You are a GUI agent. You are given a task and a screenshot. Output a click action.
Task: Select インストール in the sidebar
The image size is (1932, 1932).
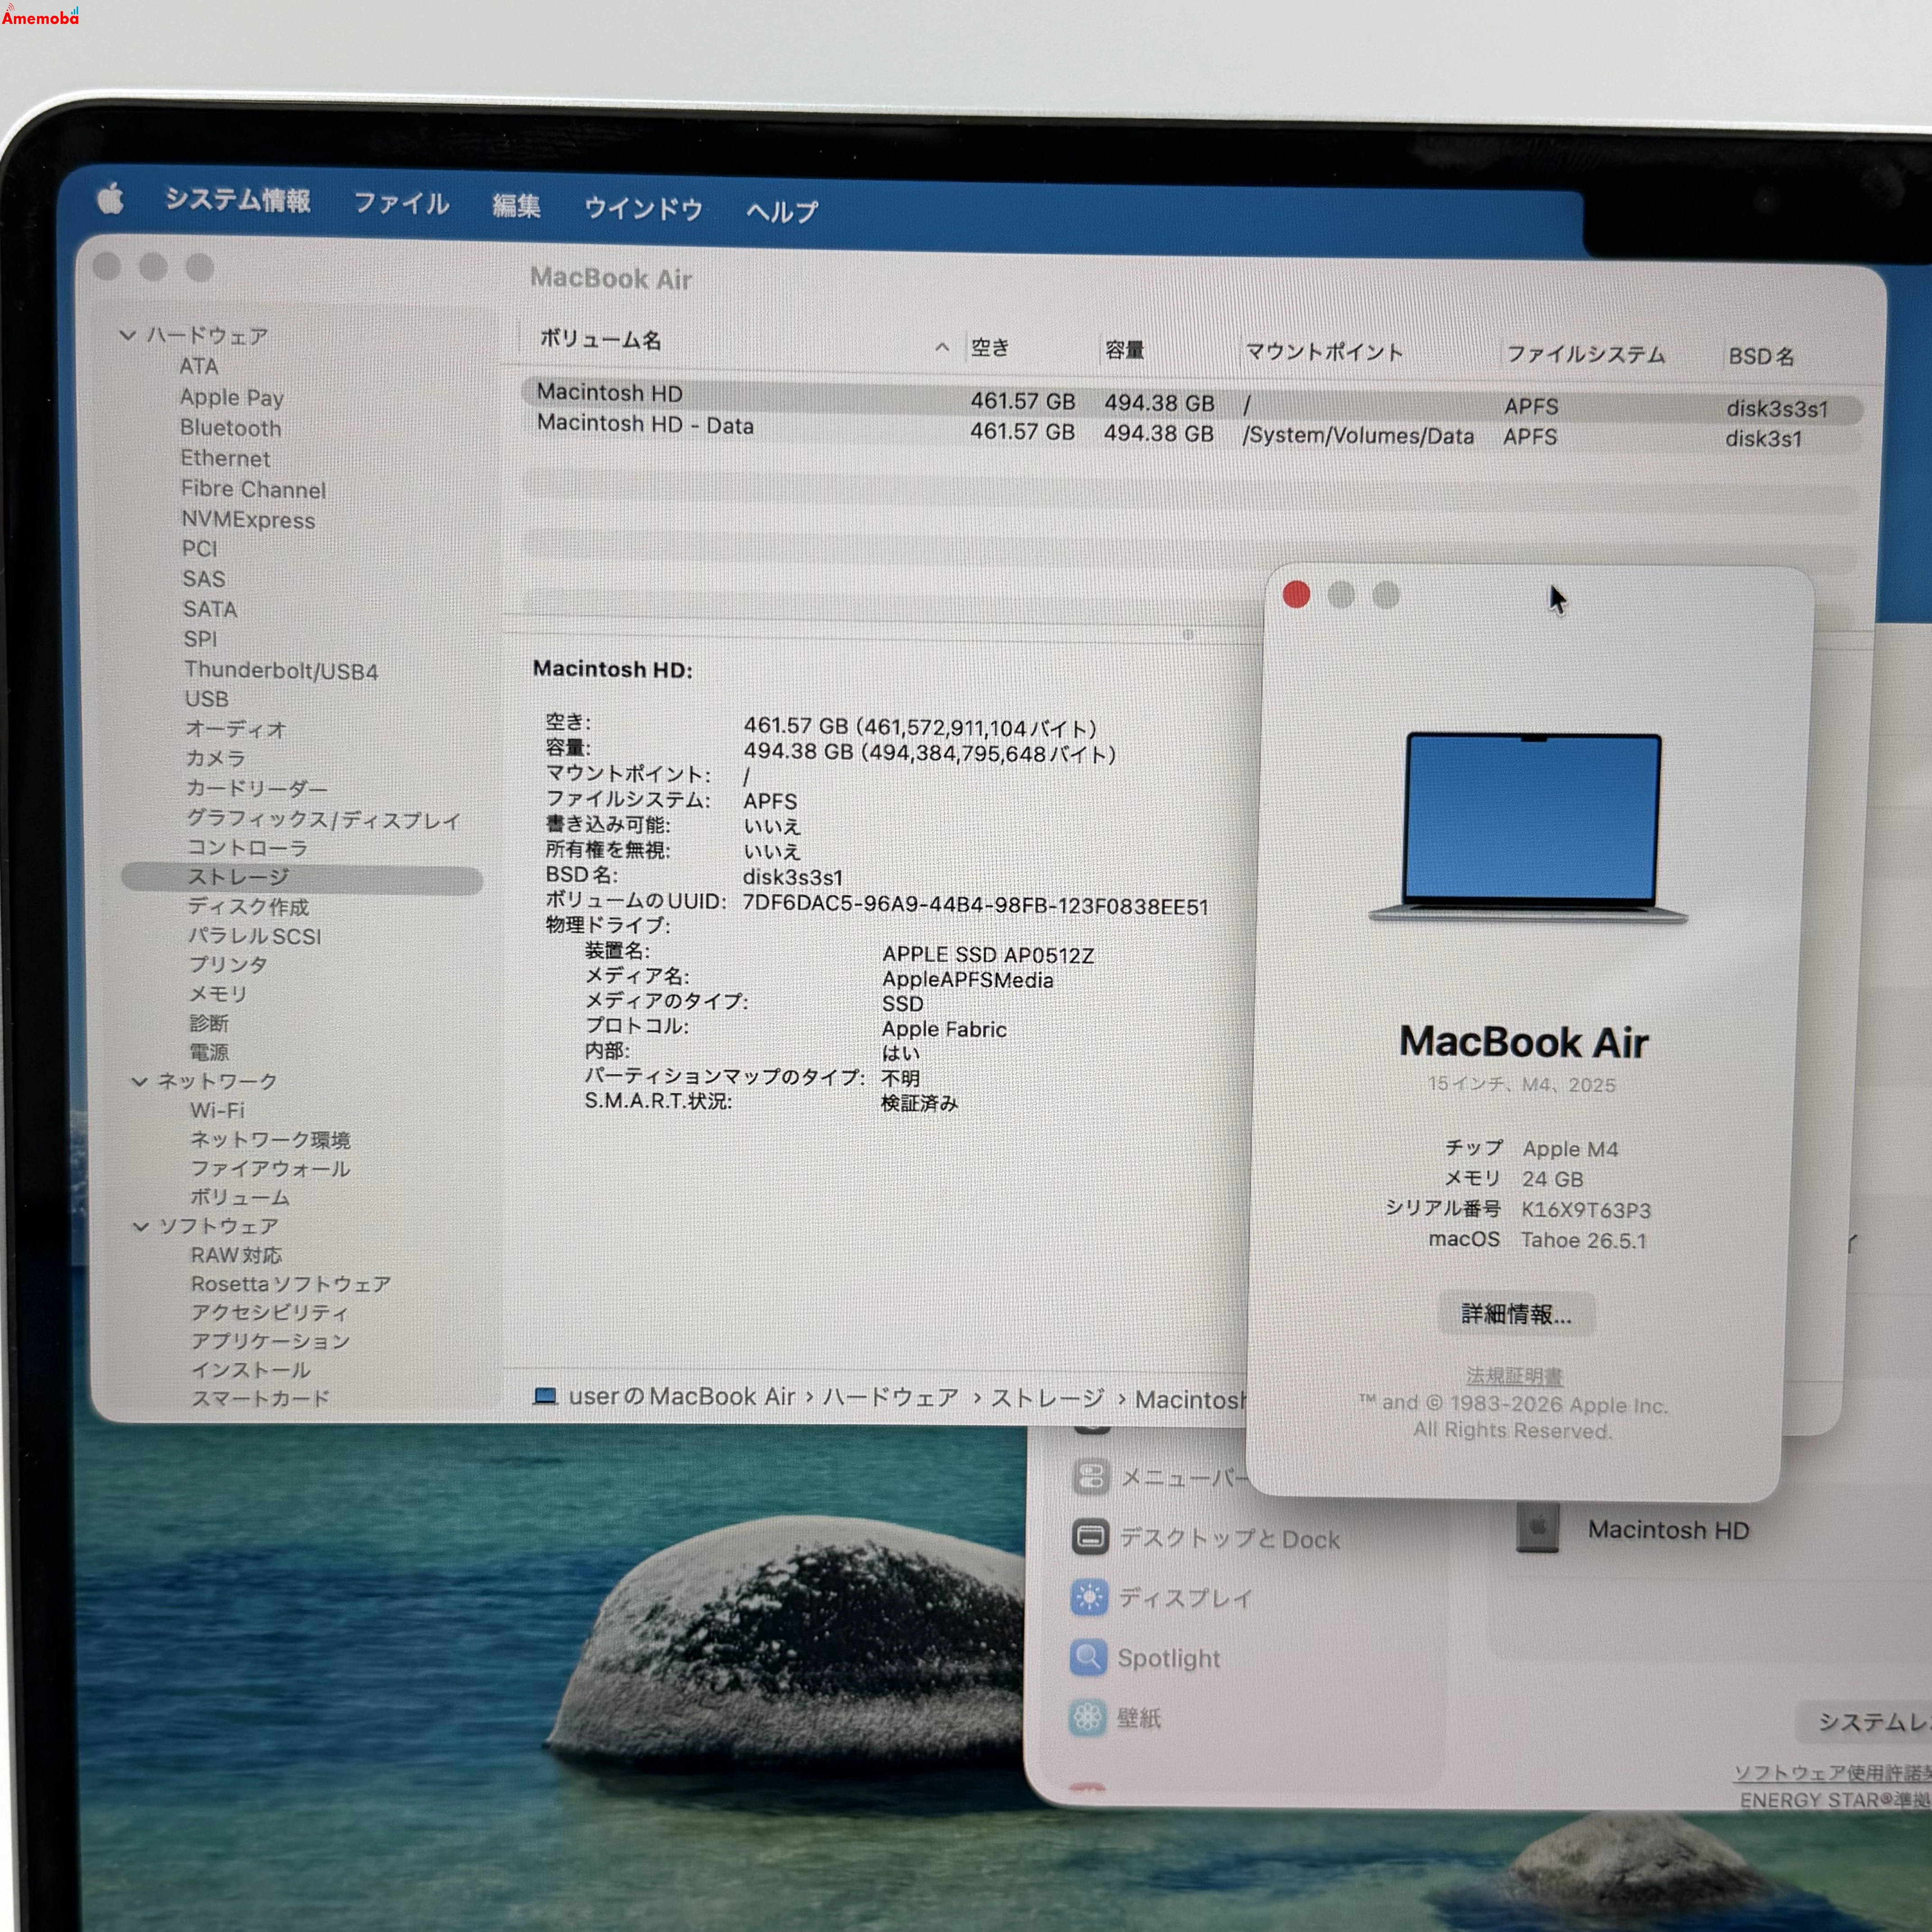(251, 1370)
